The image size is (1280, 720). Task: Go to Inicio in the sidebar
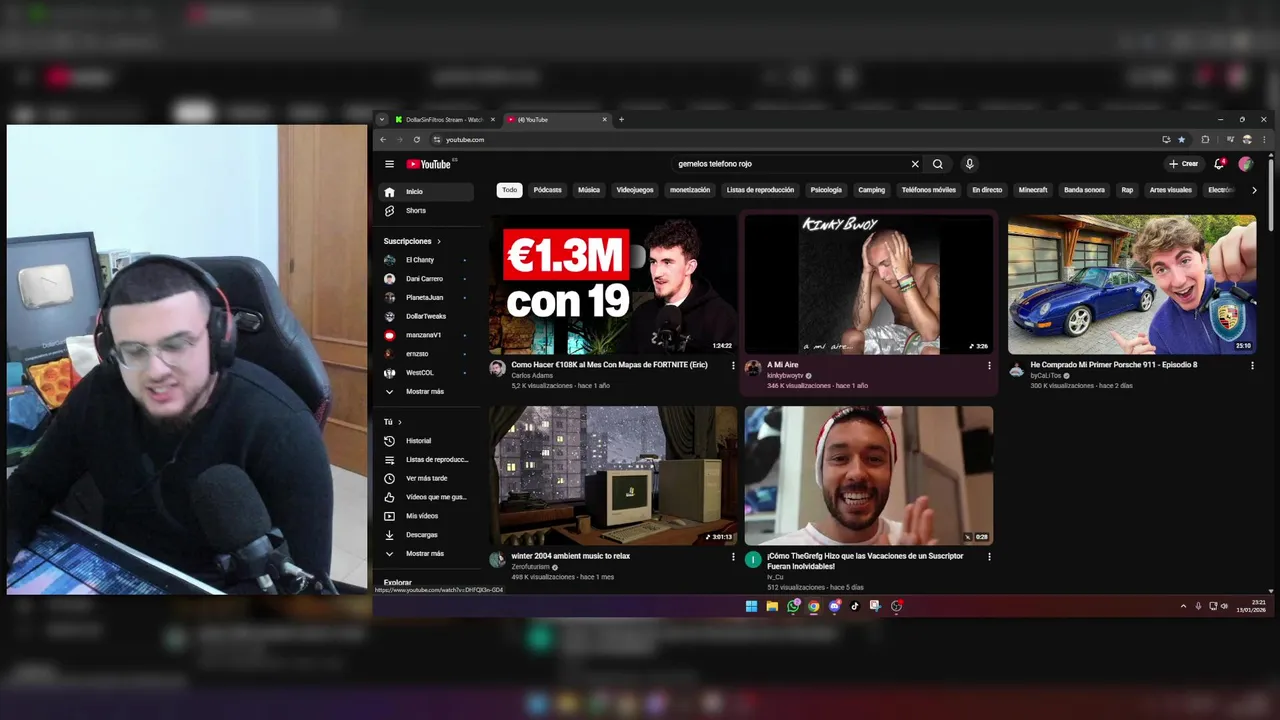(x=428, y=192)
